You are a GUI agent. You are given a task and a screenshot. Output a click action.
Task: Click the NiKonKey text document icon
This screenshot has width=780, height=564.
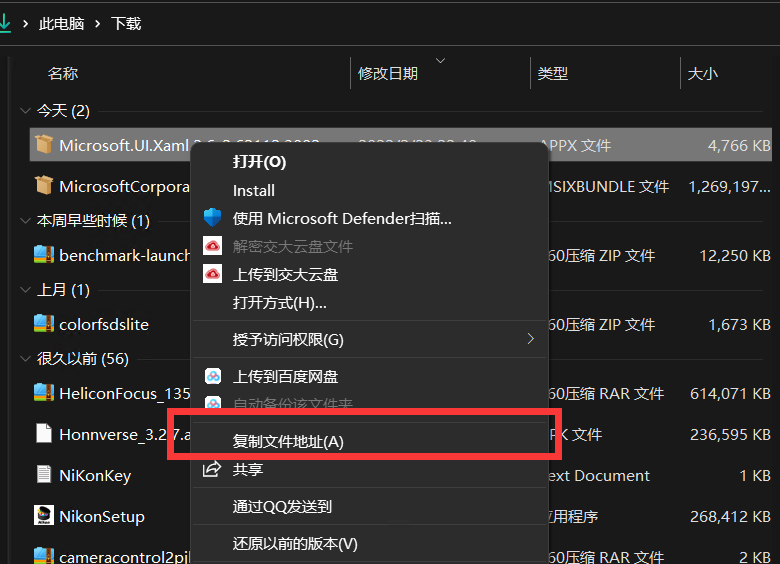point(43,475)
